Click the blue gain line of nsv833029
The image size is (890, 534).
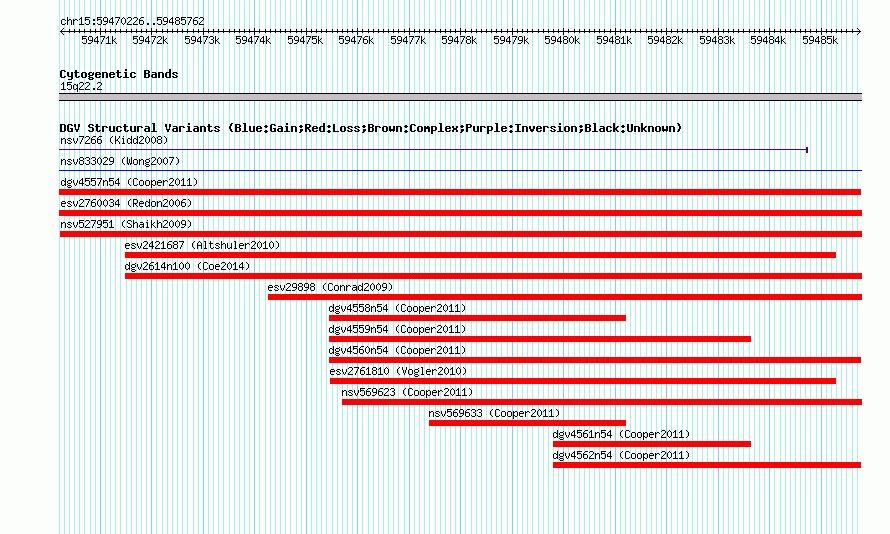460,170
